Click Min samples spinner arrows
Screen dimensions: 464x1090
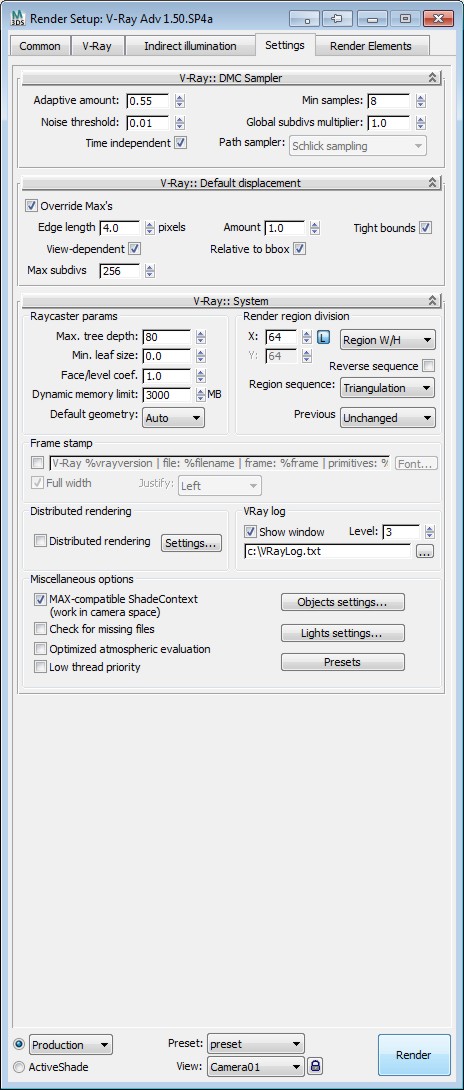click(x=421, y=101)
